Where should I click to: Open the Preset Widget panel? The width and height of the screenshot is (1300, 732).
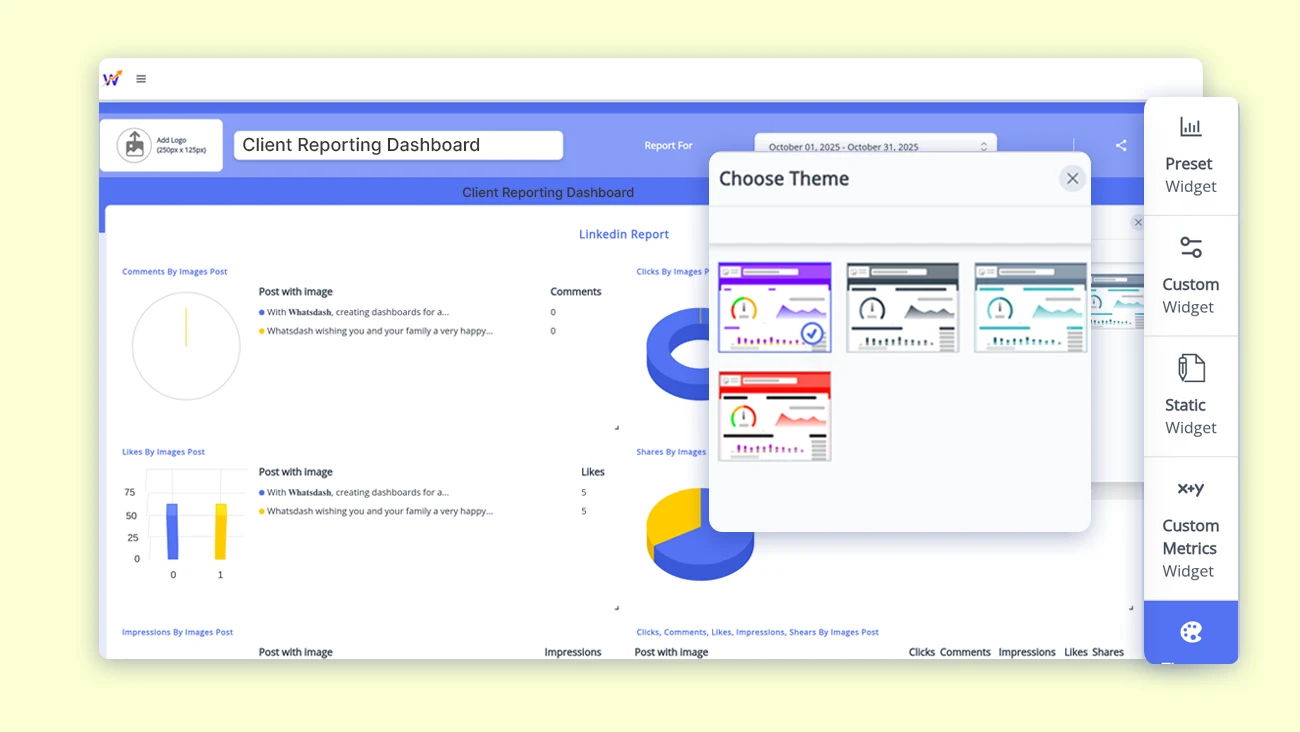coord(1190,155)
